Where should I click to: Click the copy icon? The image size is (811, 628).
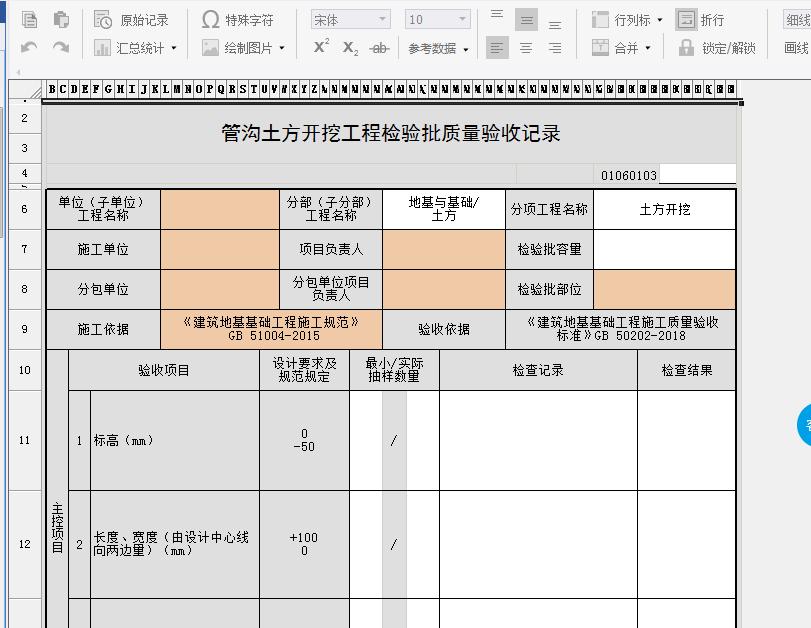pos(30,20)
